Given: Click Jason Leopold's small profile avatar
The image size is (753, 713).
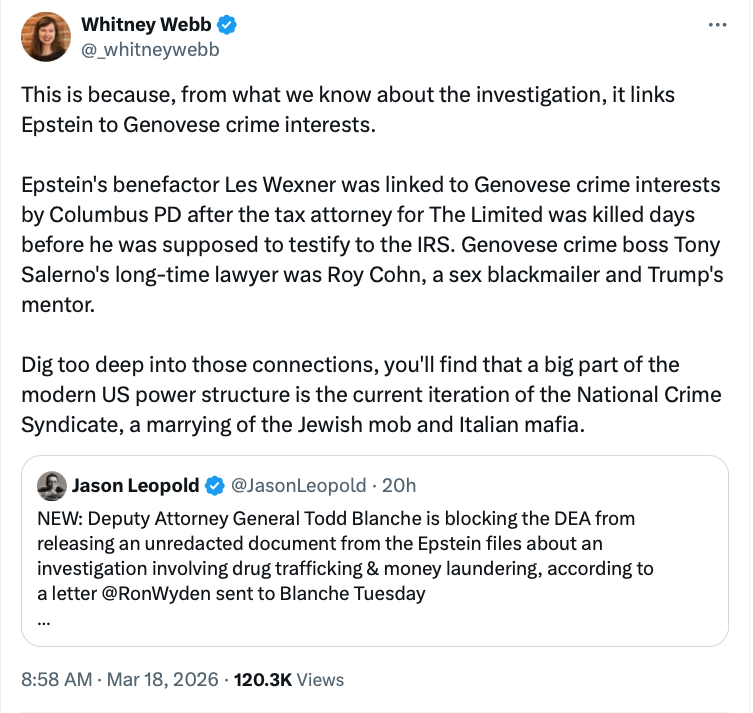Looking at the screenshot, I should [52, 486].
